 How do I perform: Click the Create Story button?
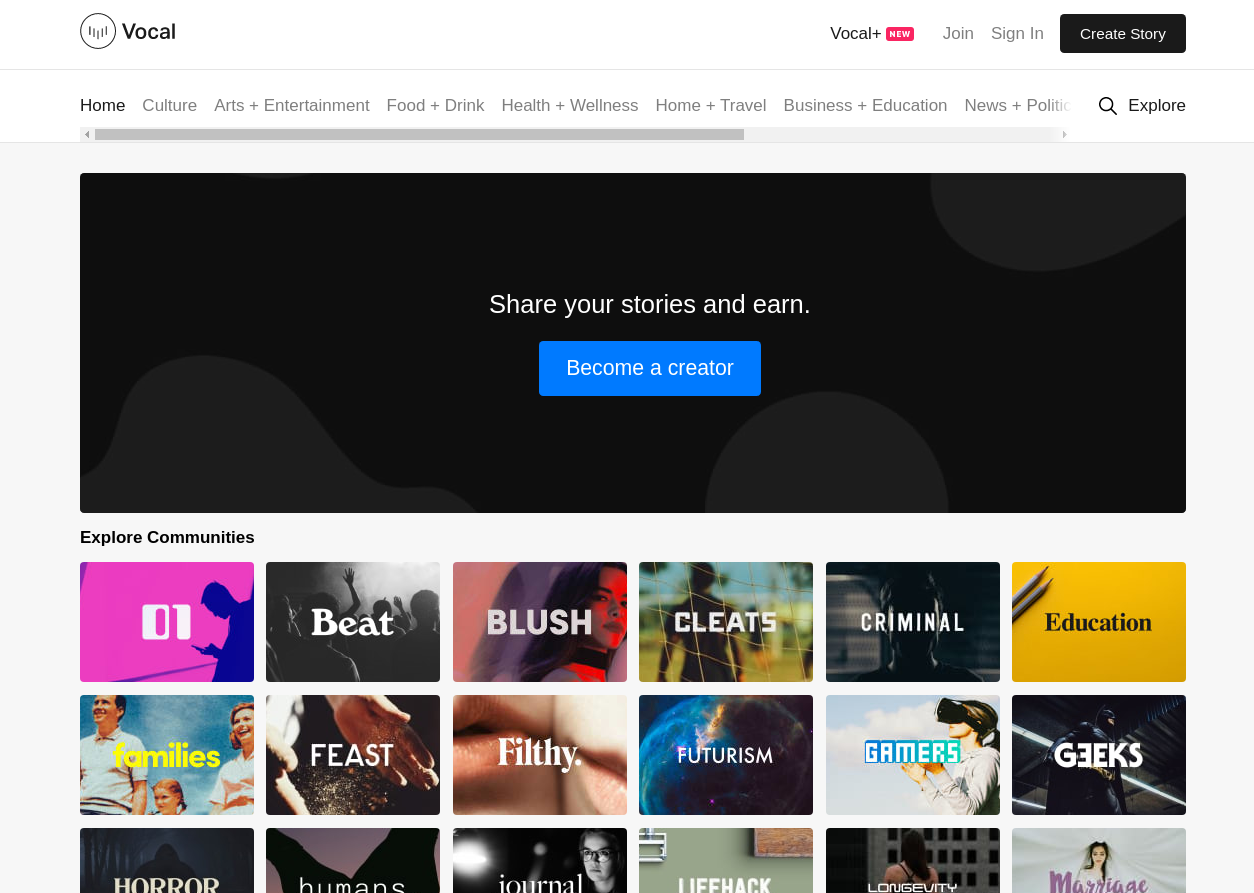1122,34
